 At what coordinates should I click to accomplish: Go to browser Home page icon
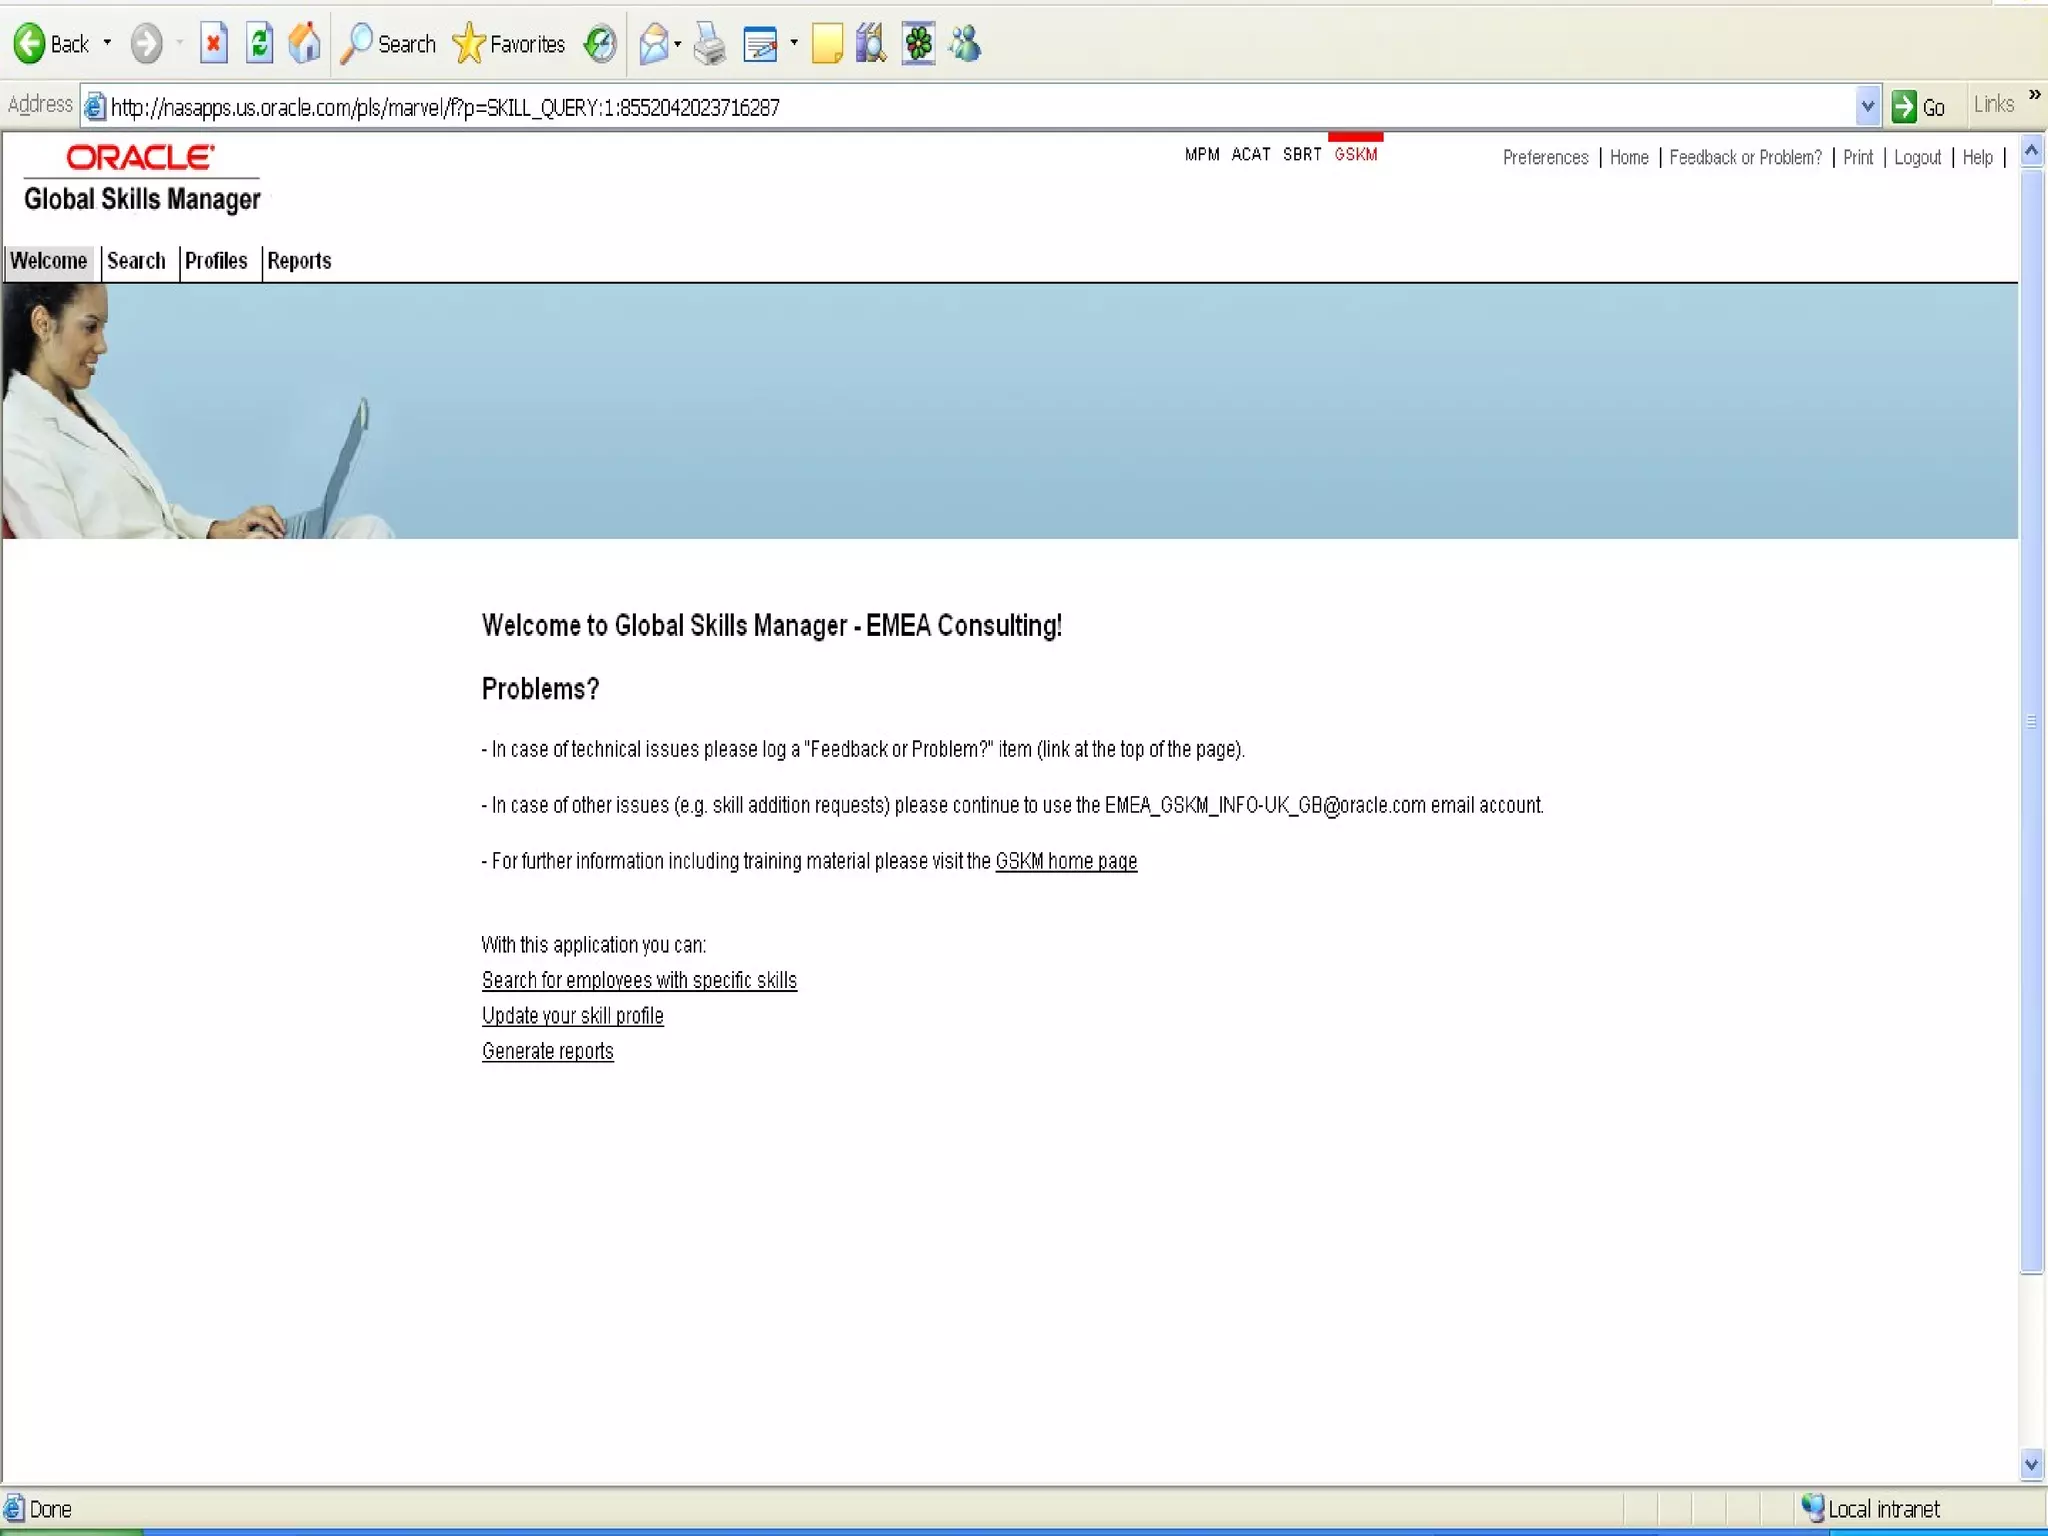[x=305, y=44]
